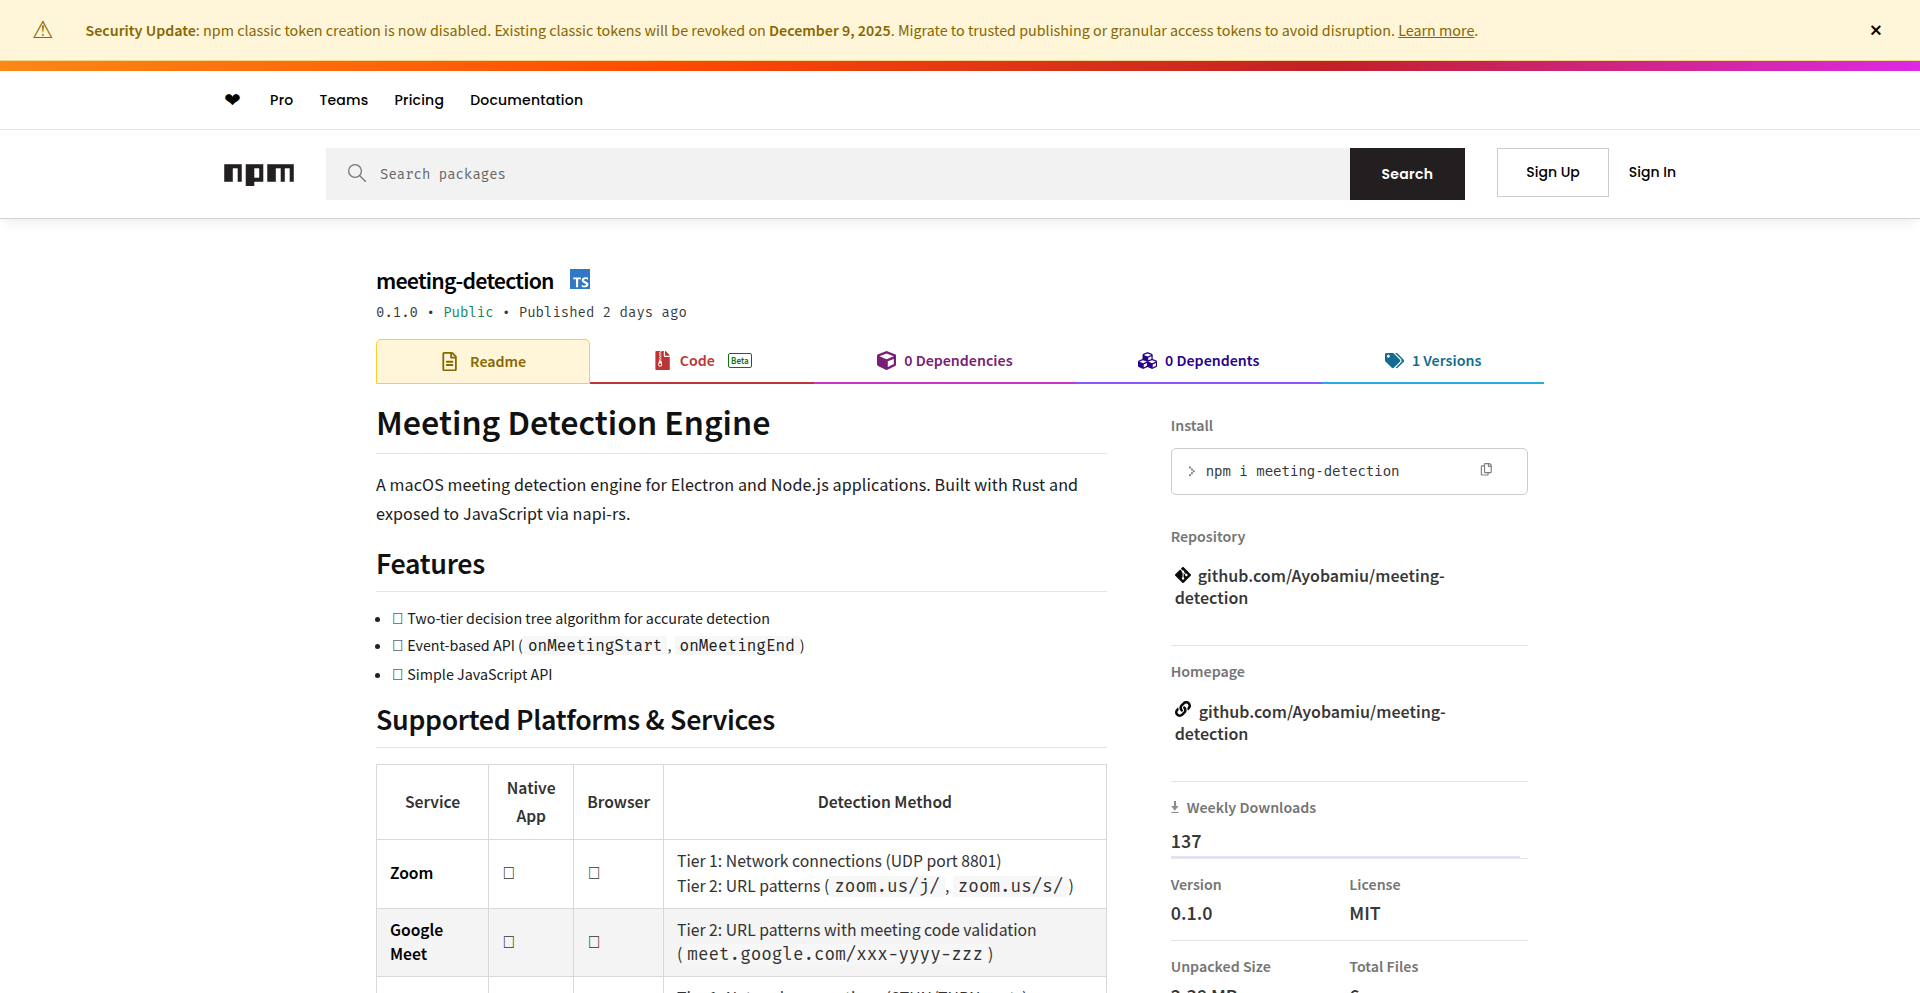This screenshot has width=1920, height=993.
Task: Switch to the Code tab
Action: point(702,361)
